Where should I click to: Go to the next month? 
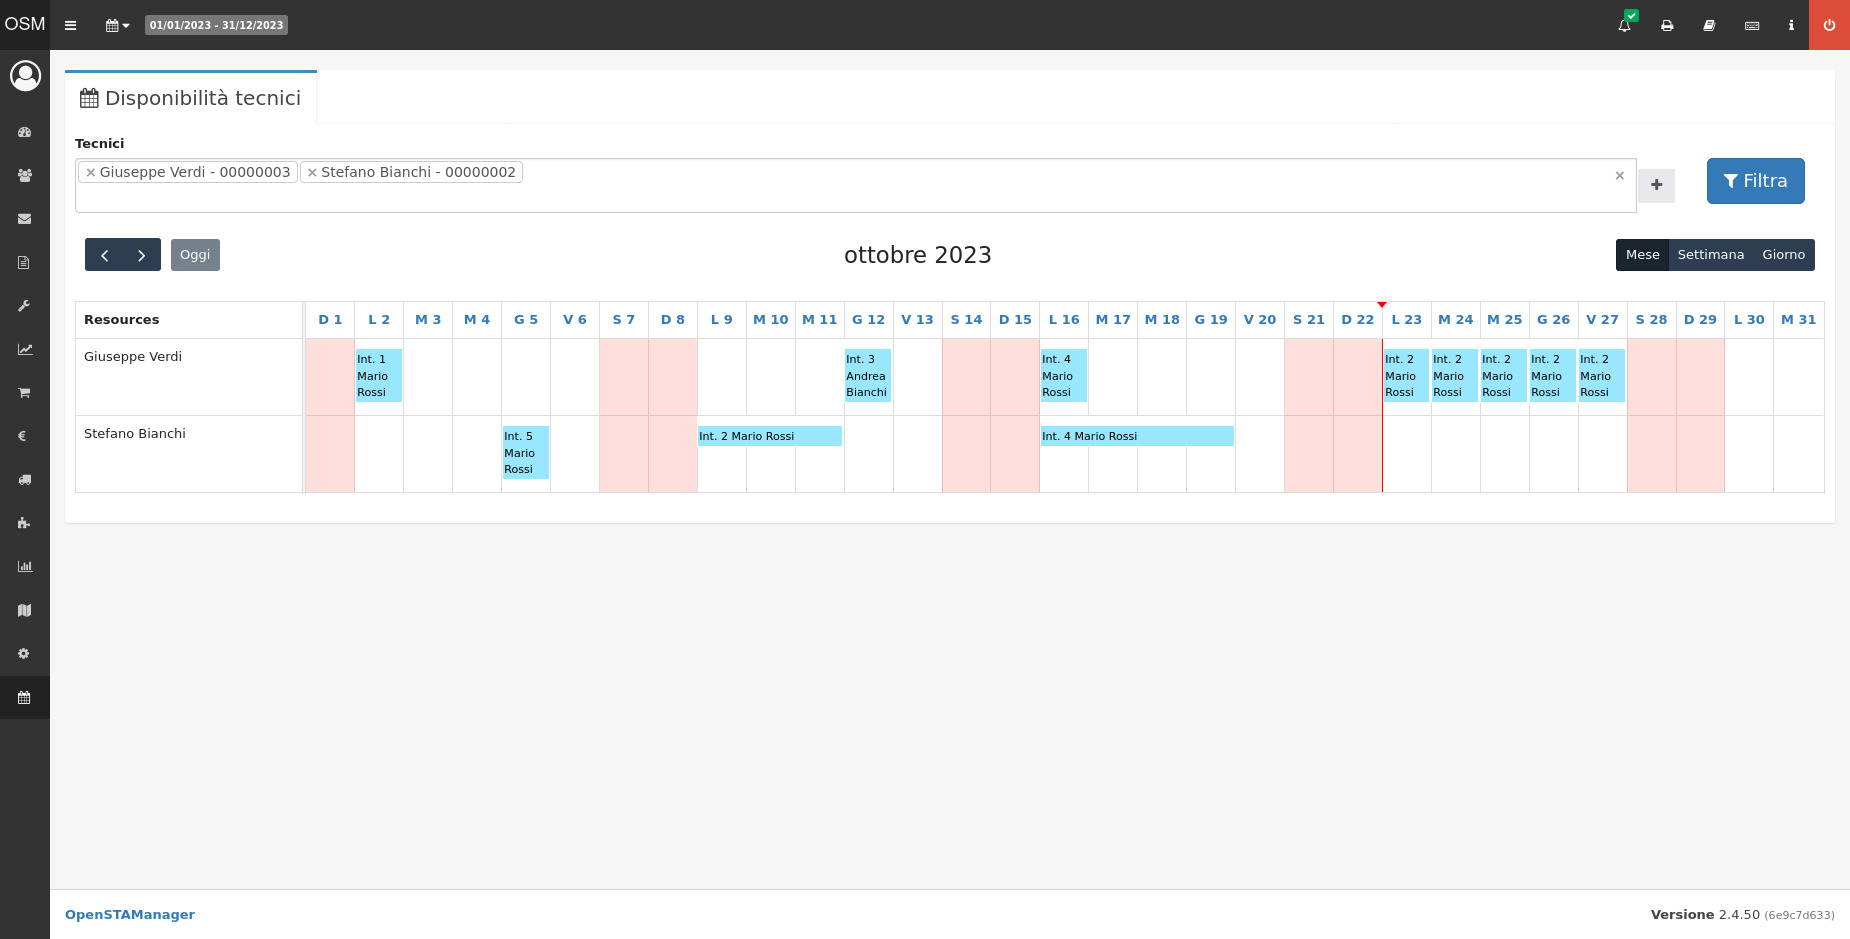coord(141,255)
